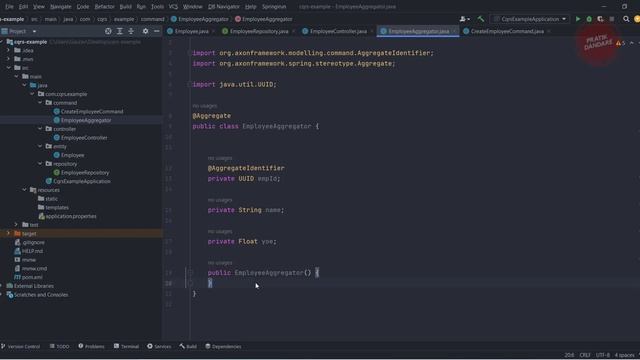This screenshot has width=640, height=360.
Task: Run CqrsExampleApplication with green play button
Action: pyautogui.click(x=578, y=19)
